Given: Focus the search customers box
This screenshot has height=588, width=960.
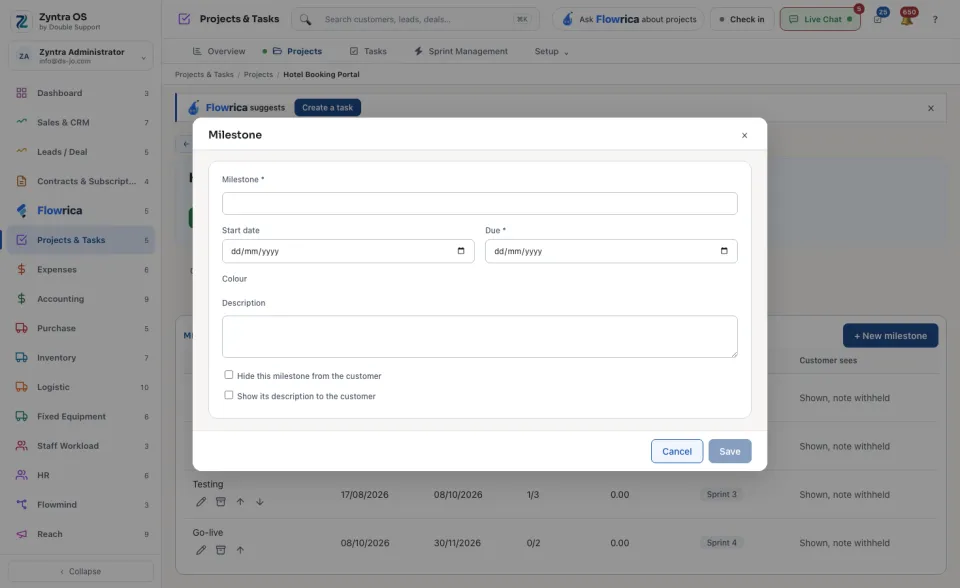Looking at the screenshot, I should (416, 19).
